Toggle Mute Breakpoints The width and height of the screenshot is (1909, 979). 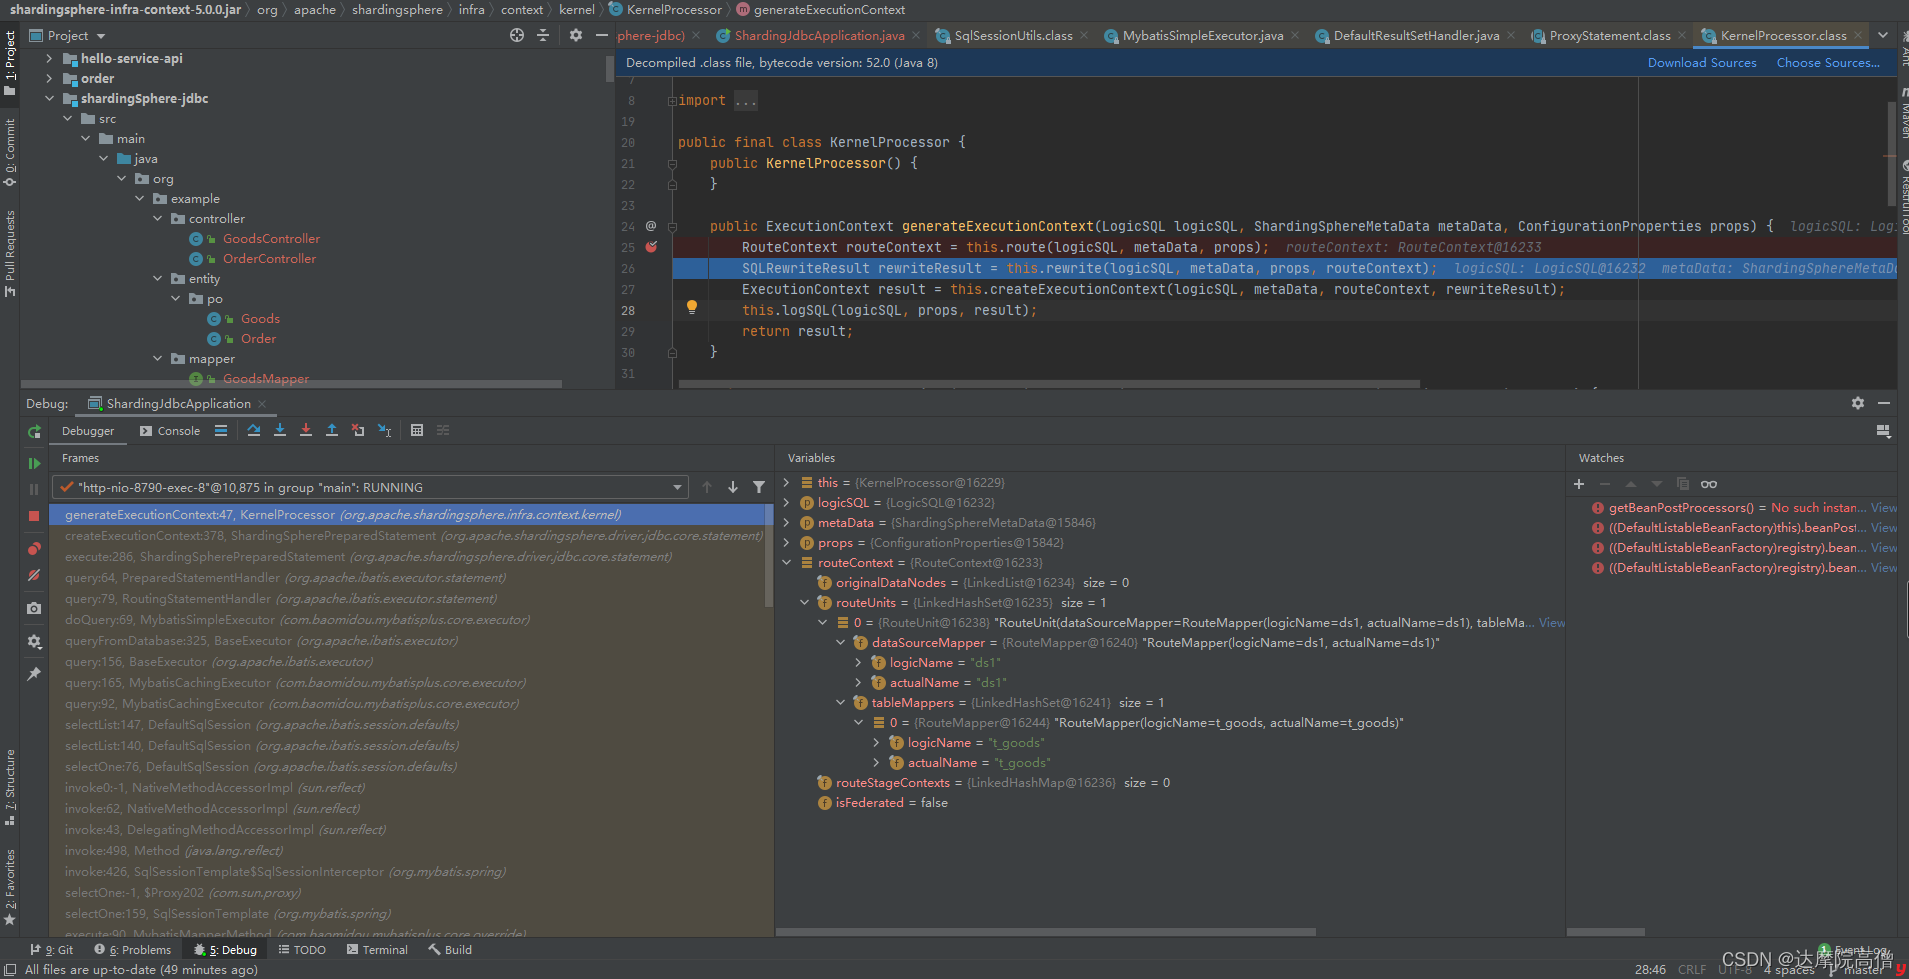(x=34, y=575)
